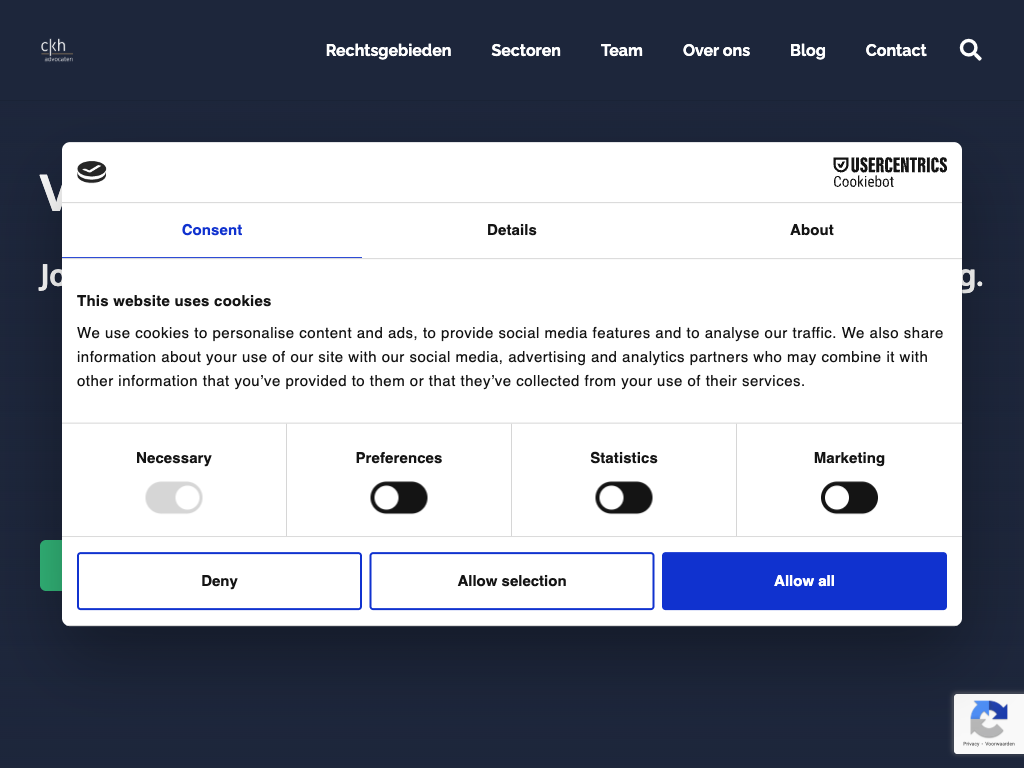The width and height of the screenshot is (1024, 768).
Task: Click the search magnifier icon
Action: coord(970,50)
